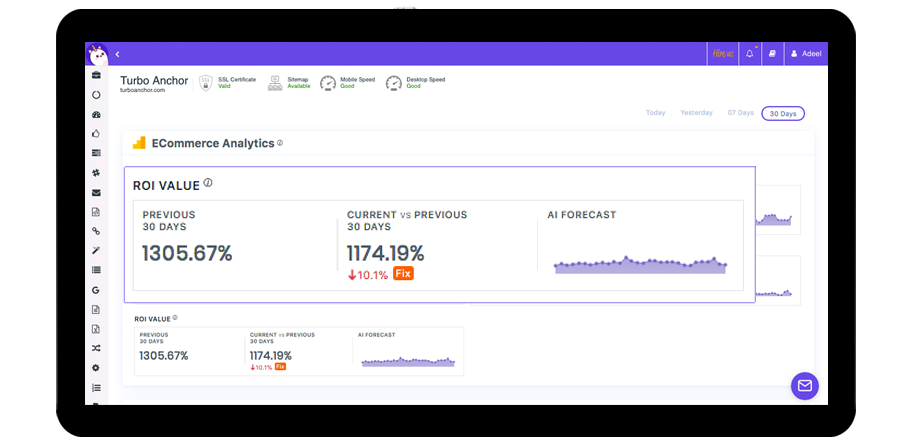The image size is (903, 448).
Task: Open the book documentation icon
Action: tap(772, 54)
